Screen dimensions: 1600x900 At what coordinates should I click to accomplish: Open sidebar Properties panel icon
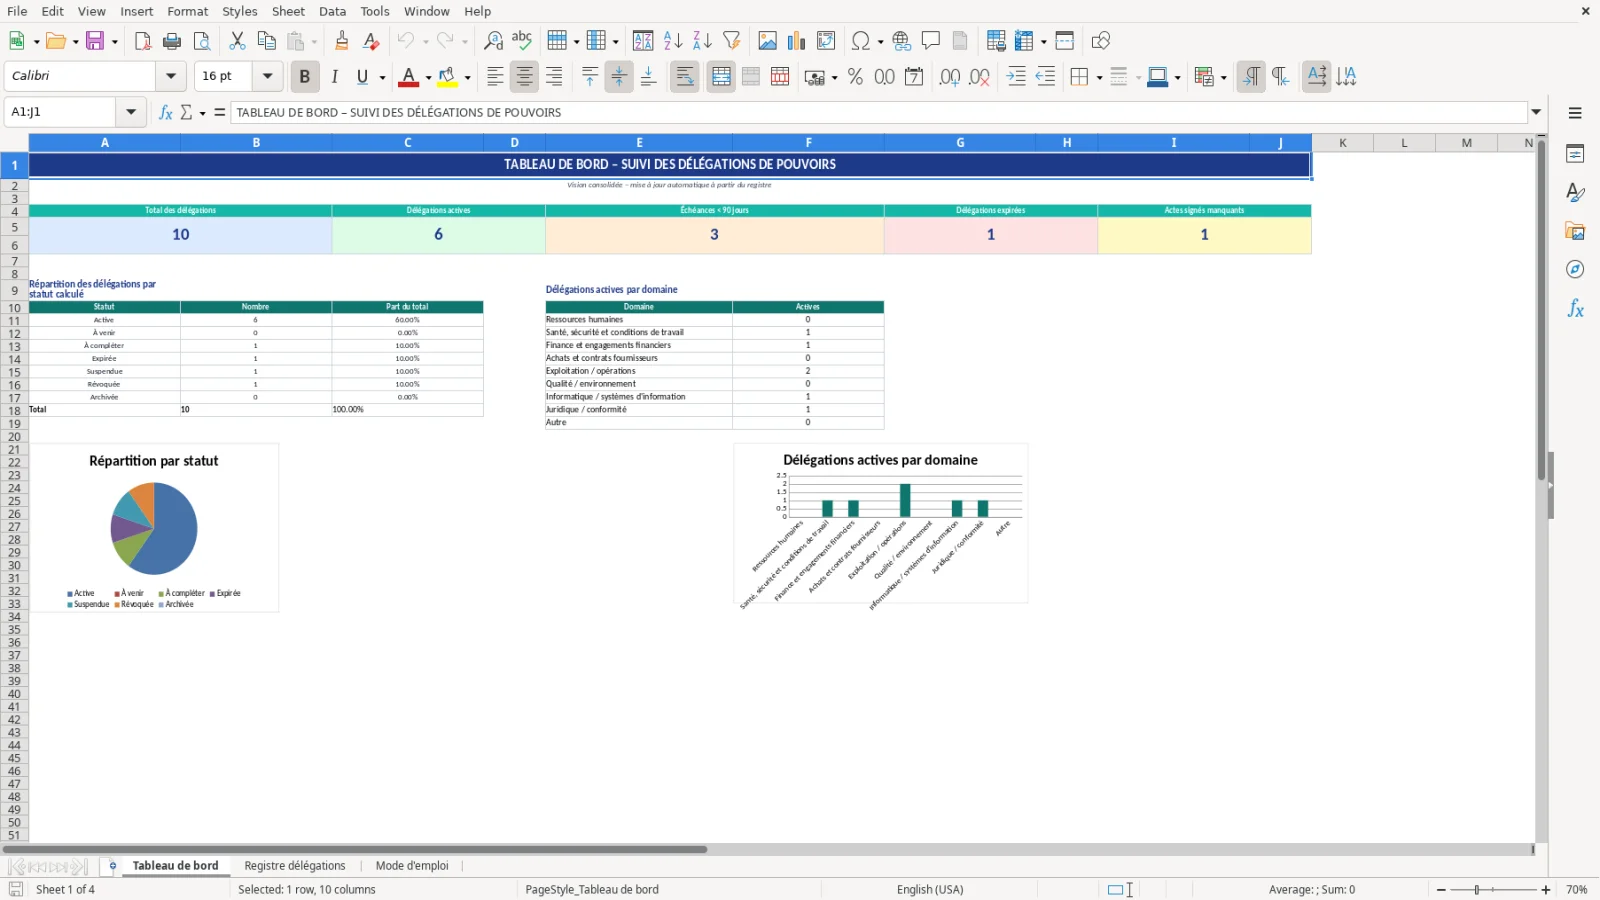pyautogui.click(x=1575, y=154)
